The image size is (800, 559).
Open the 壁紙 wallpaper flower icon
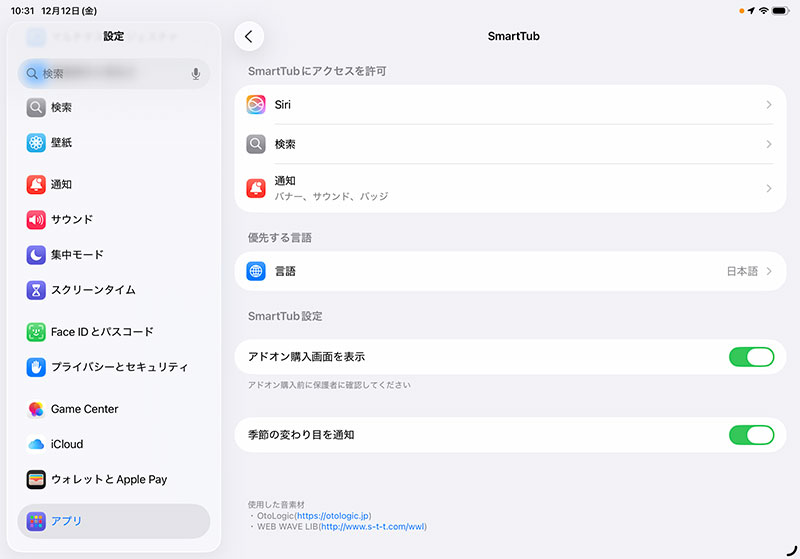(36, 143)
